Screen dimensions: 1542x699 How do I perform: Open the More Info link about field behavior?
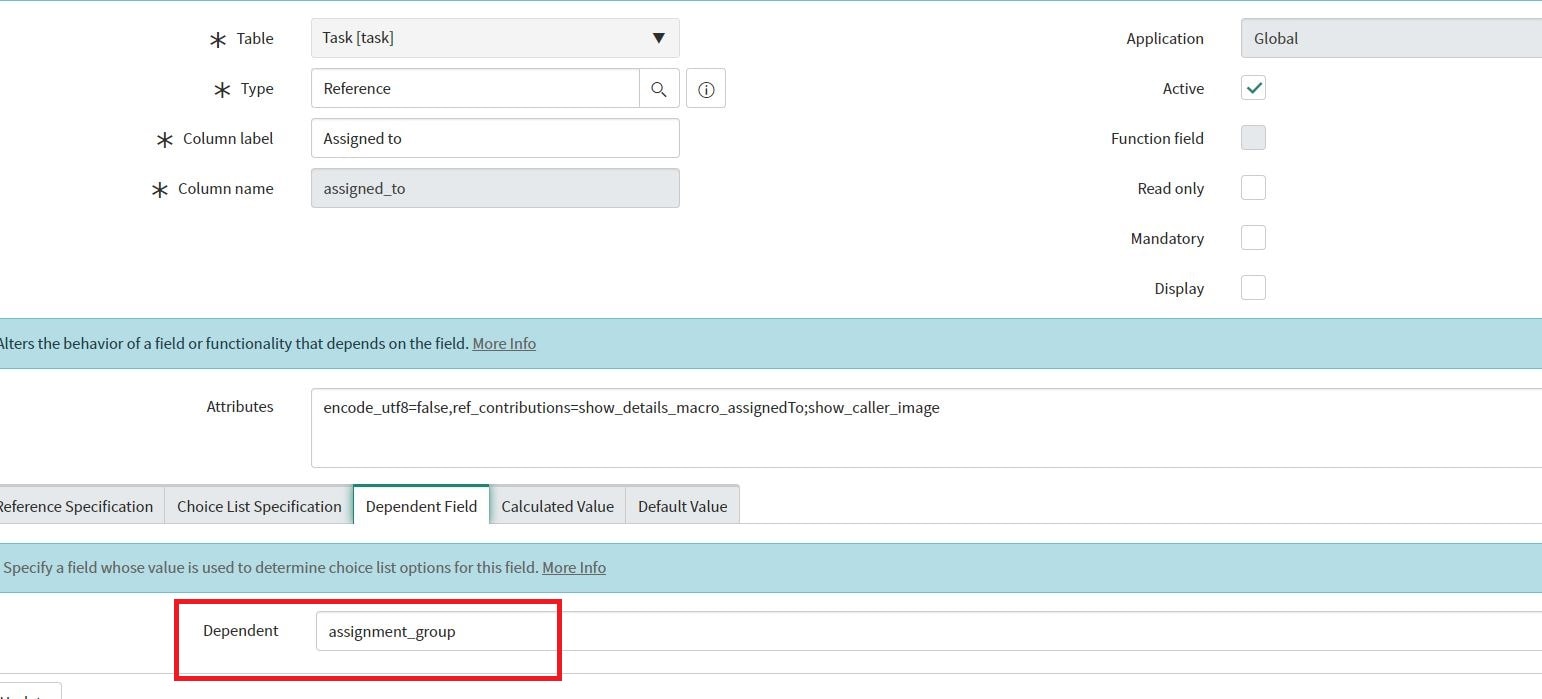(503, 343)
